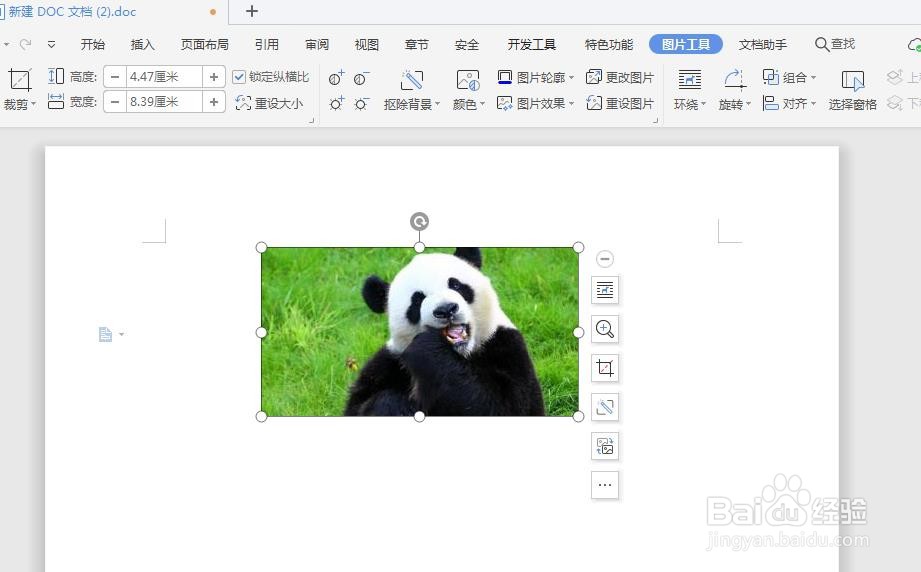Click the 抠除背景 remove background icon
This screenshot has height=572, width=921.
[x=412, y=80]
